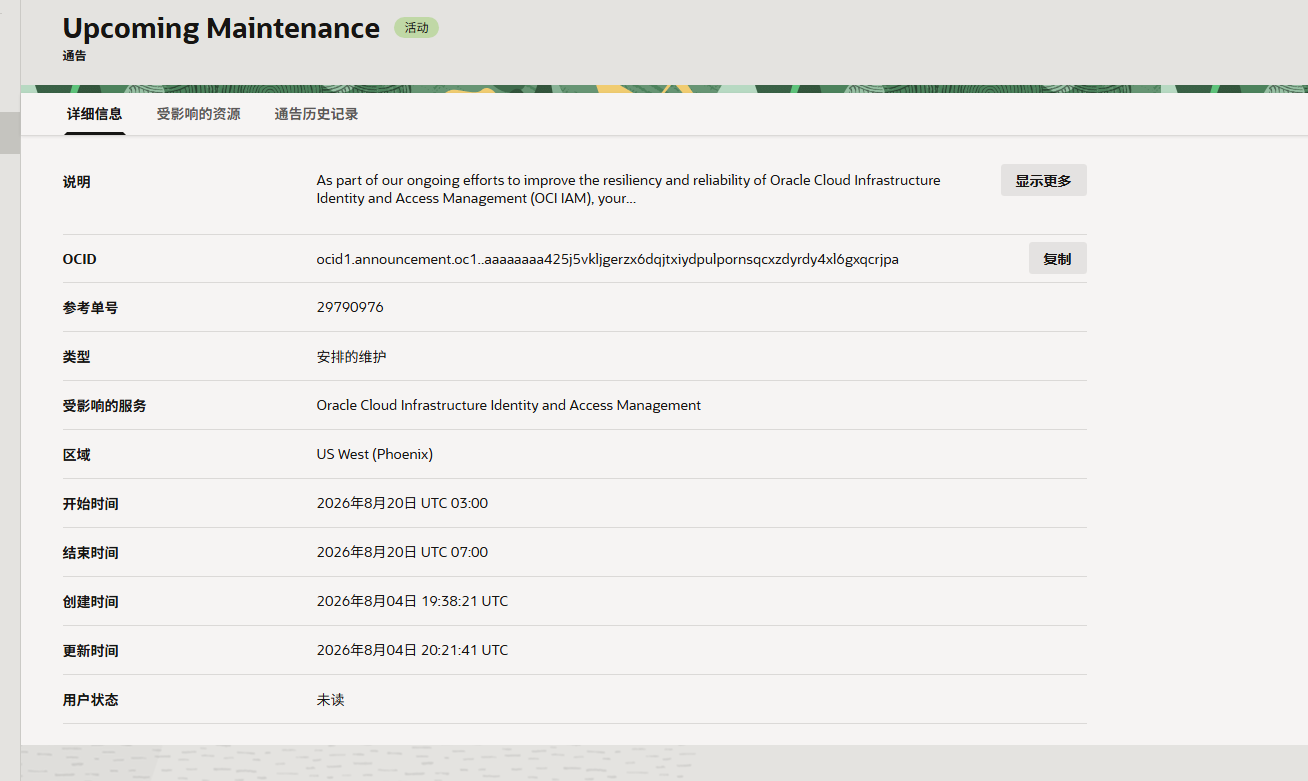1308x781 pixels.
Task: Click the 说明 field label
Action: pos(76,182)
